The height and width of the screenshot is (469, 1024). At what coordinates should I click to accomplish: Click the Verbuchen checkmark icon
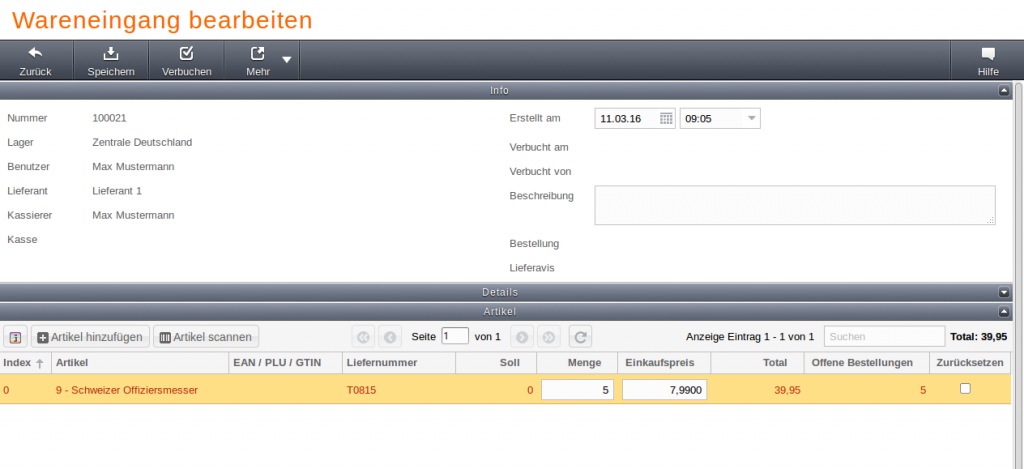click(x=186, y=54)
